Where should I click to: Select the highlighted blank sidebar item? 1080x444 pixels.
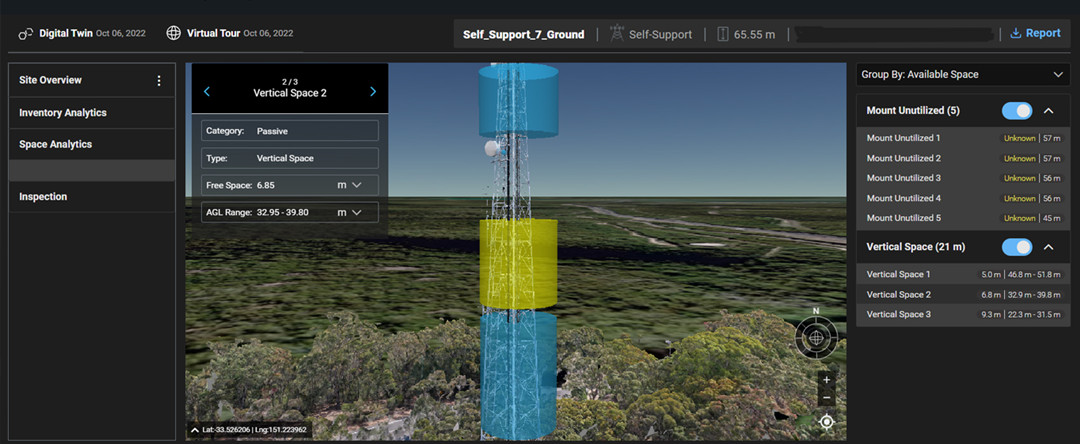coord(92,171)
